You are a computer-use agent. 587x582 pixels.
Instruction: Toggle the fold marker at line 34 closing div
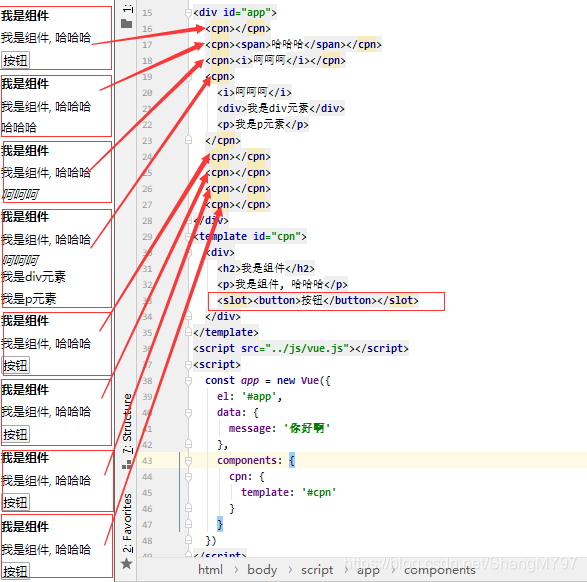[x=188, y=317]
